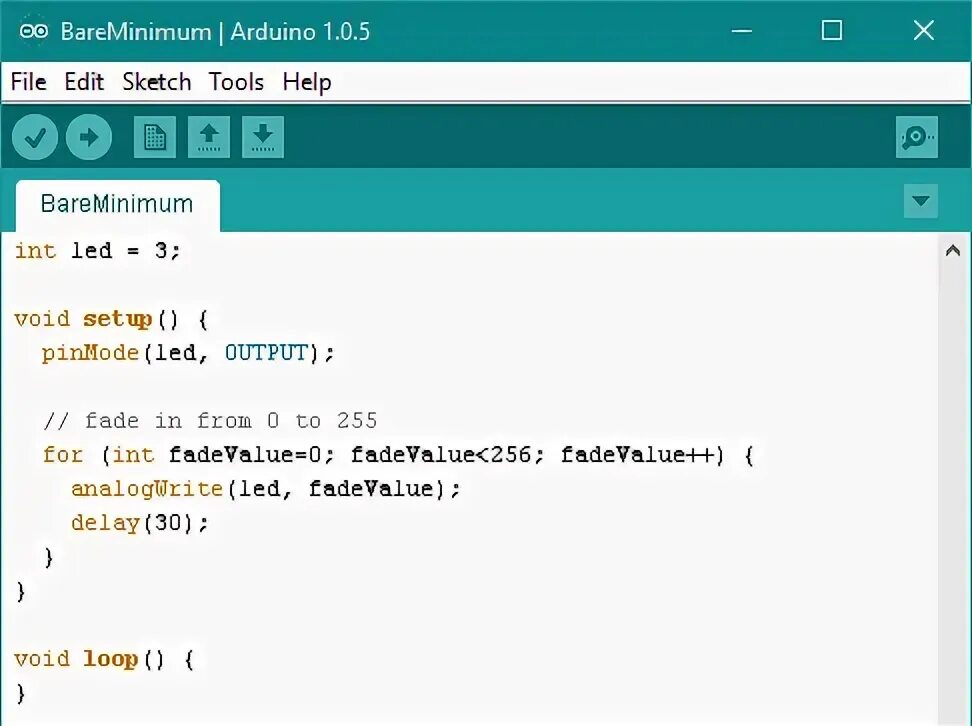Open the File menu
972x726 pixels.
click(29, 82)
